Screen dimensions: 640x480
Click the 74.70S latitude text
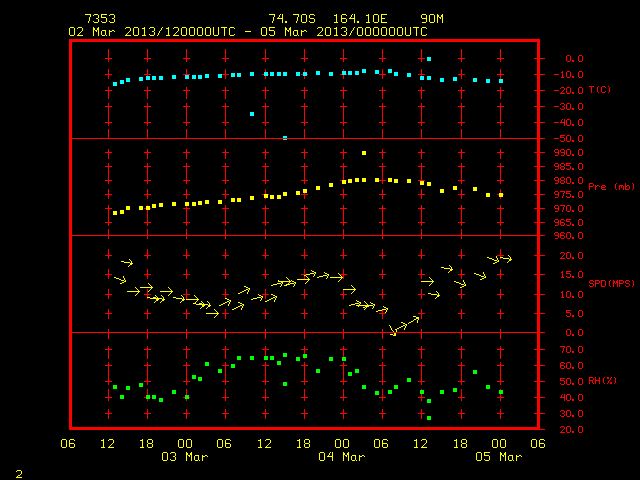(x=292, y=19)
